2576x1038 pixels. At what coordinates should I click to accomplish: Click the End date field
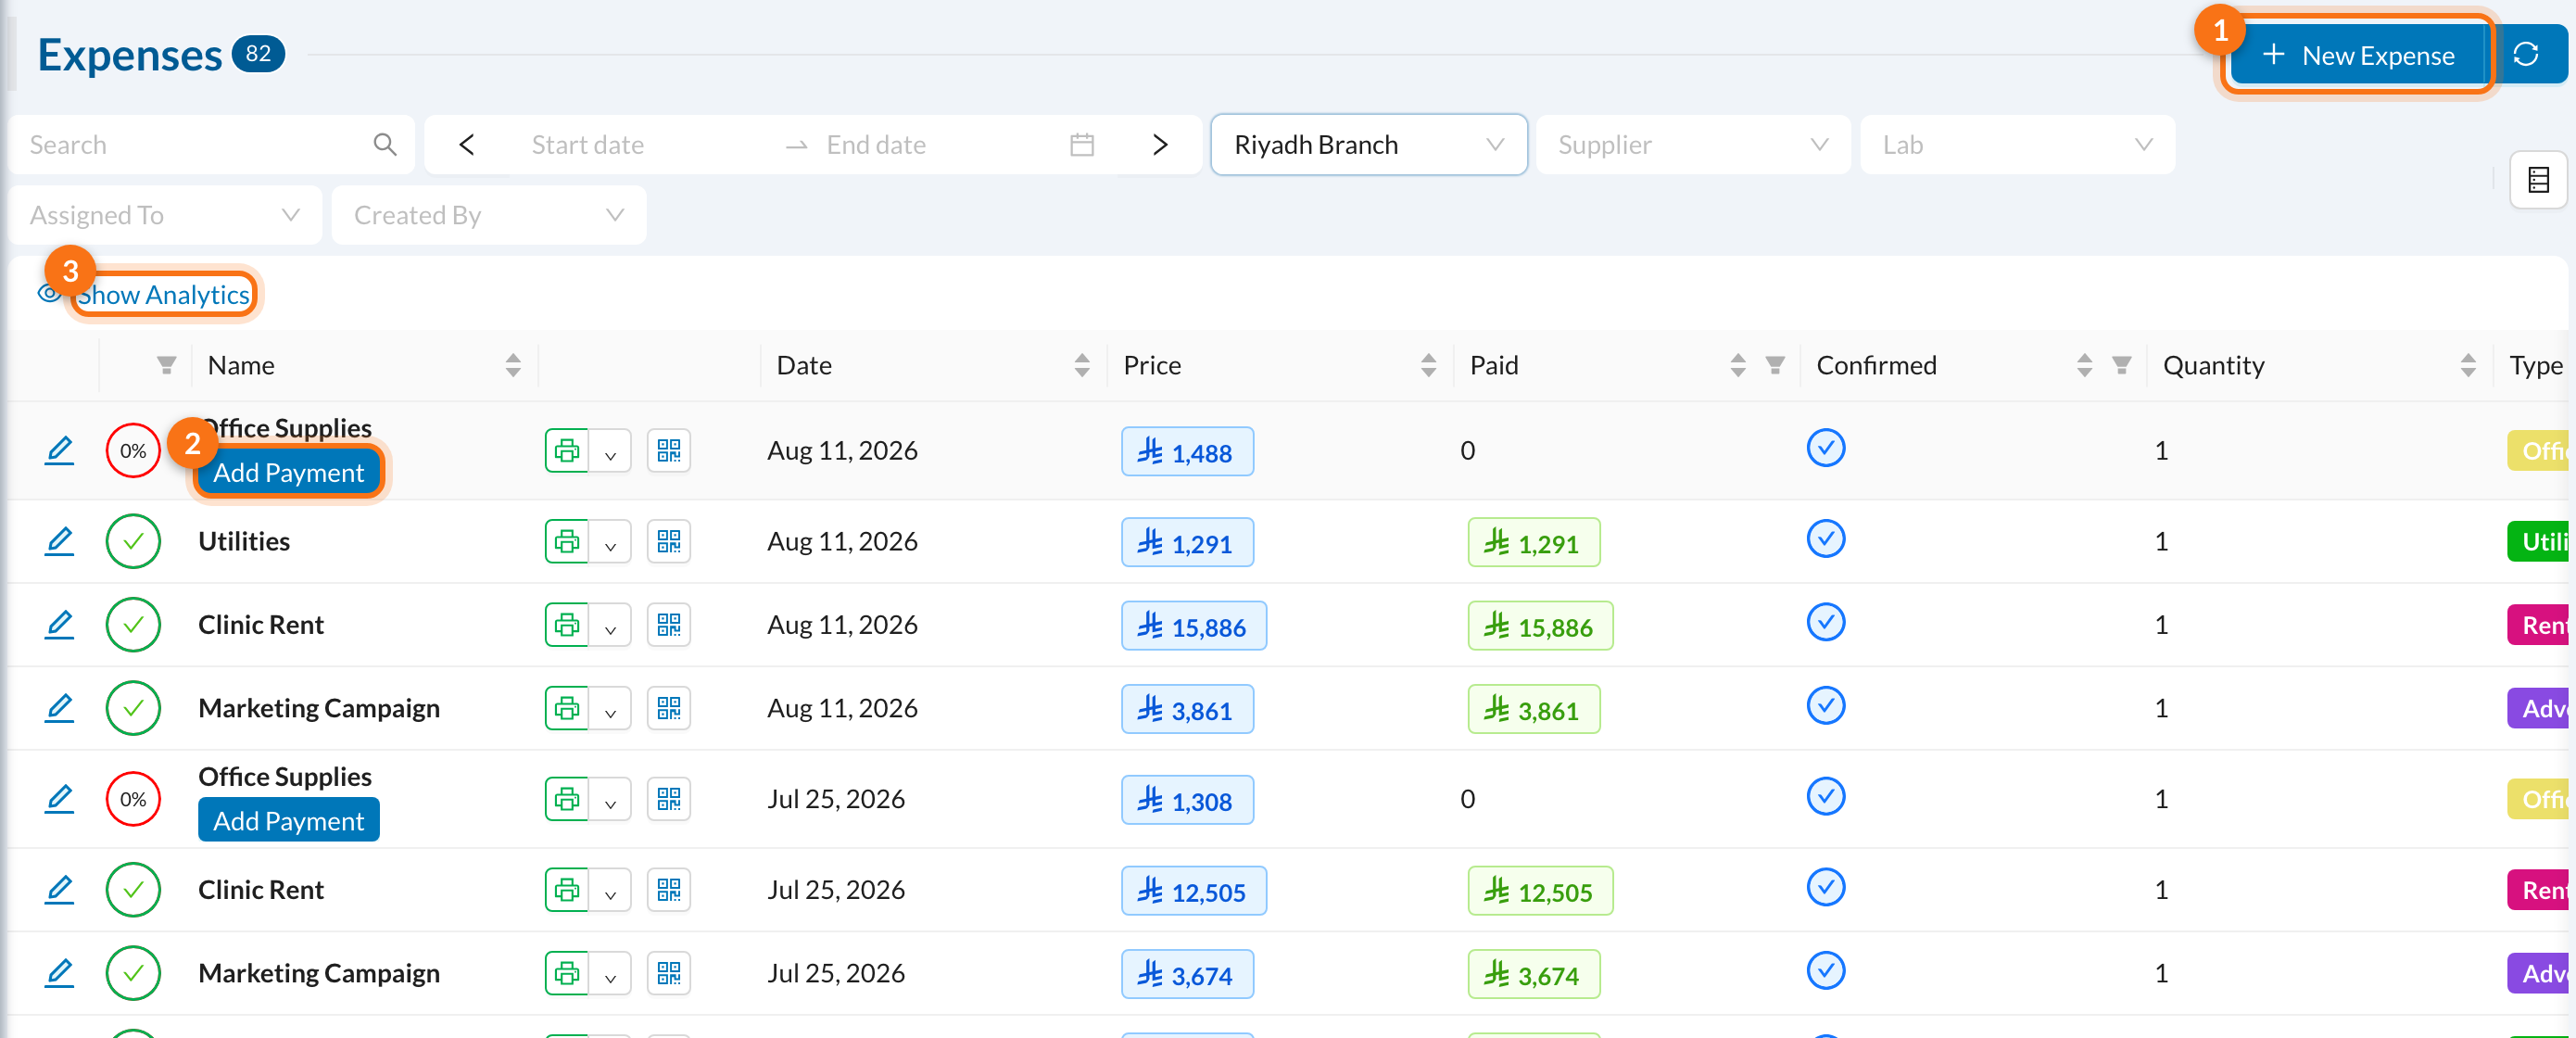click(940, 144)
